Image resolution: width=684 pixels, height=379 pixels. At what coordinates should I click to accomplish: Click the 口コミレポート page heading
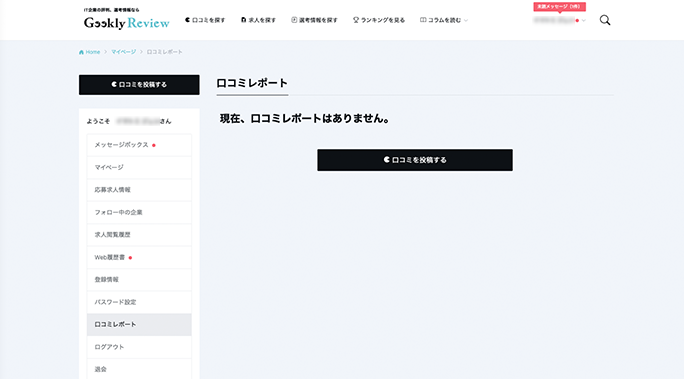coord(252,83)
